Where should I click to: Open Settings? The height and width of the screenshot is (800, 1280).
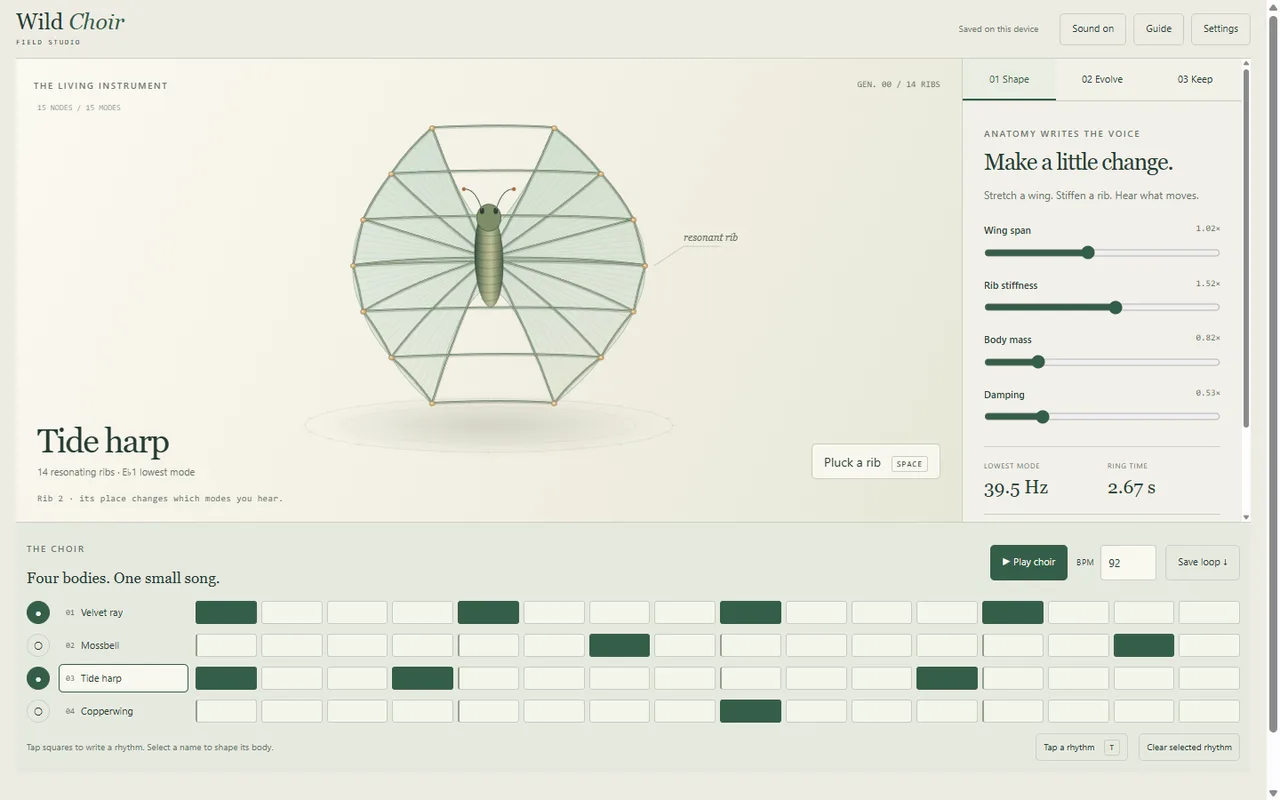tap(1221, 29)
